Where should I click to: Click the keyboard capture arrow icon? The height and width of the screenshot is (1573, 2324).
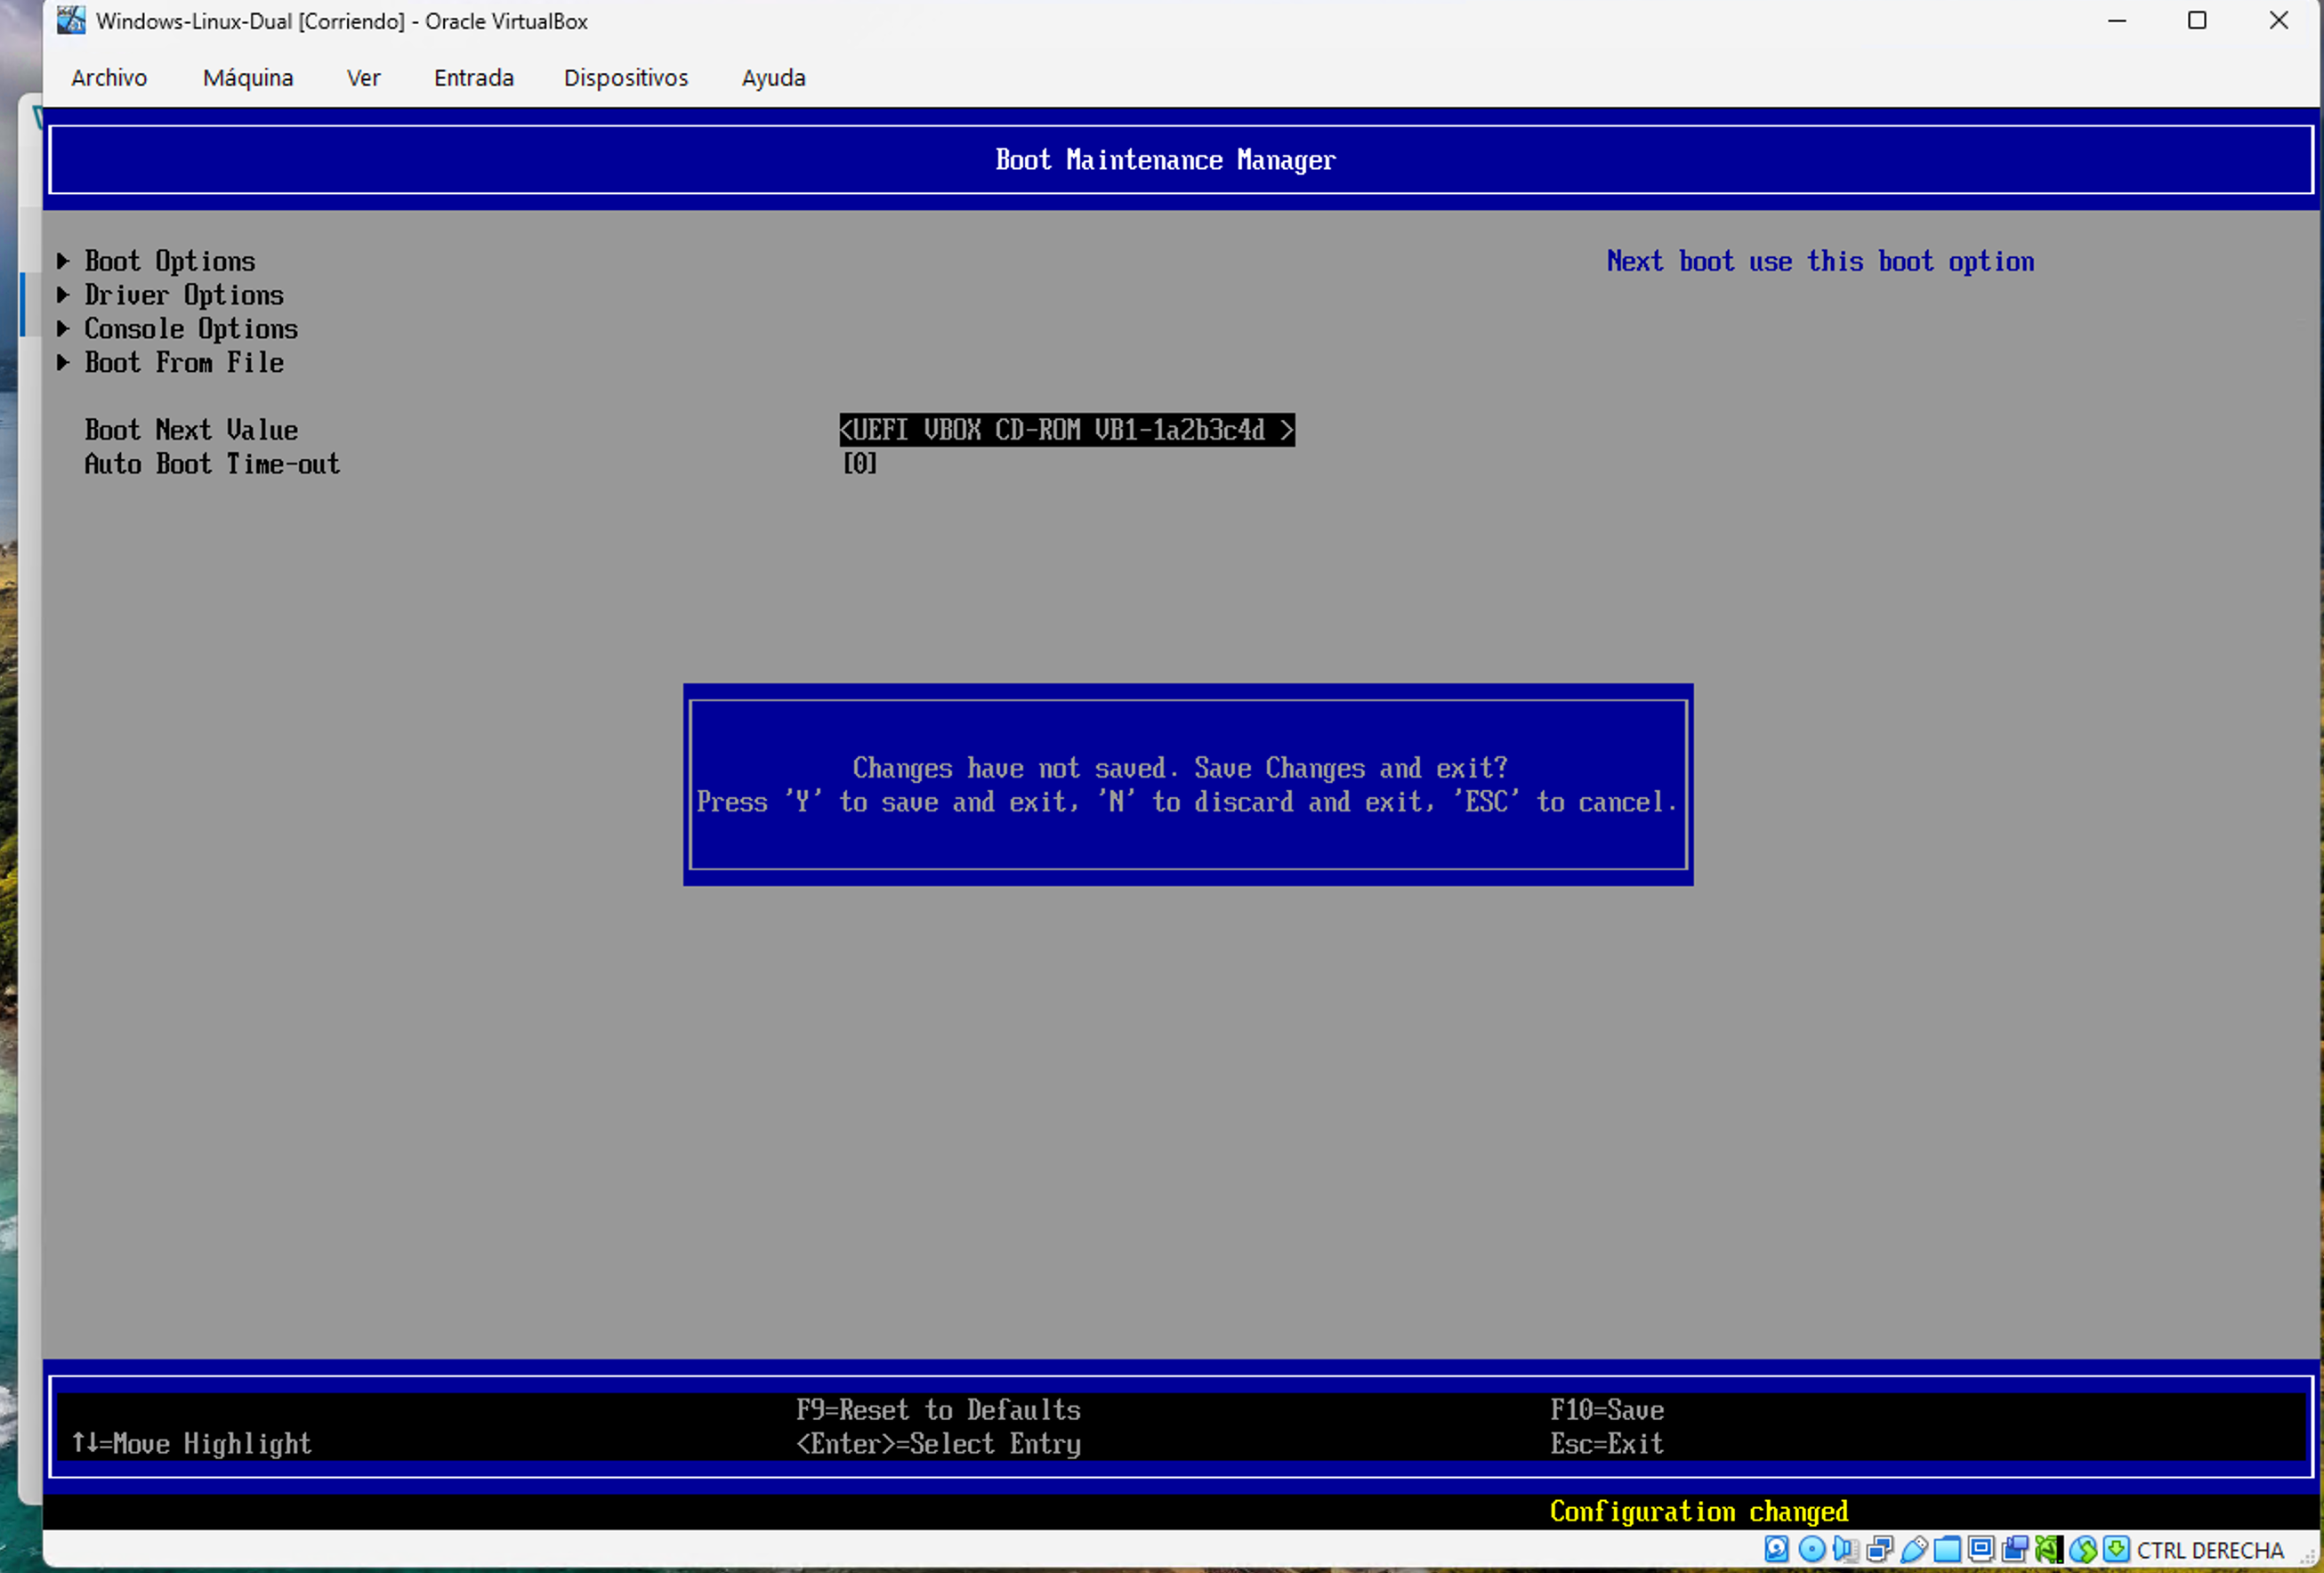point(2117,1549)
